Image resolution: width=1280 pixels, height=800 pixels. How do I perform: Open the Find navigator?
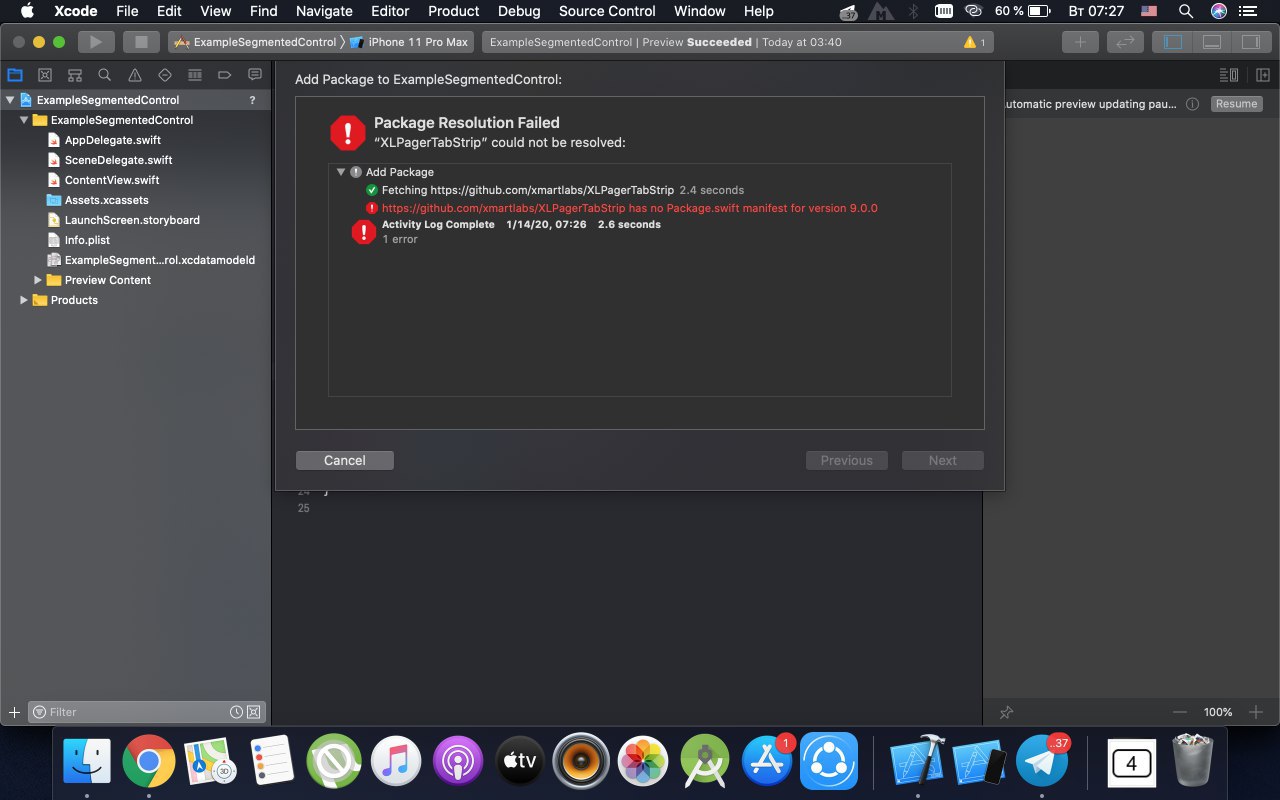coord(105,75)
